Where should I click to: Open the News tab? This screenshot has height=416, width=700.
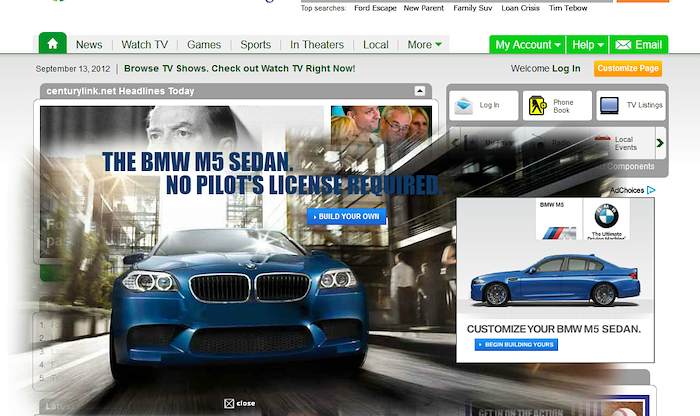point(89,45)
